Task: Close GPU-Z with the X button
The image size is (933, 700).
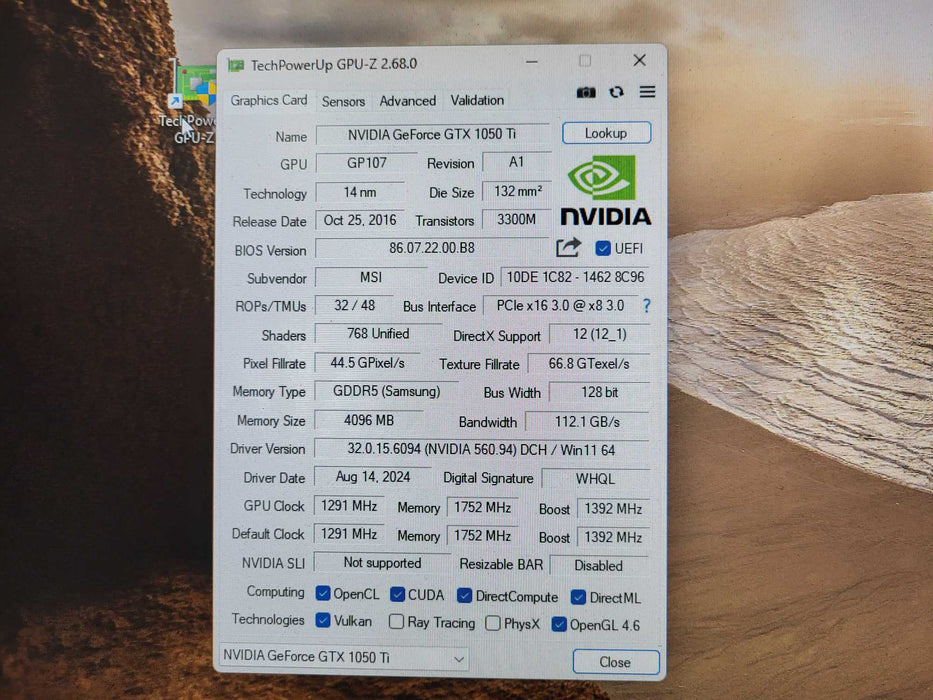Action: point(640,60)
